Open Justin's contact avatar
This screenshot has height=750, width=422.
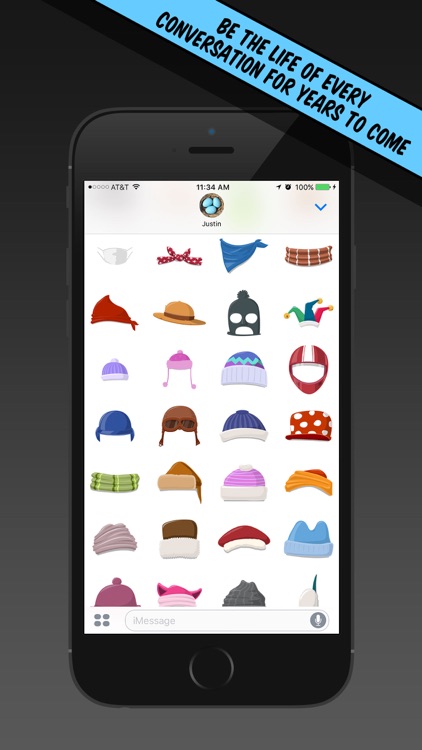211,205
